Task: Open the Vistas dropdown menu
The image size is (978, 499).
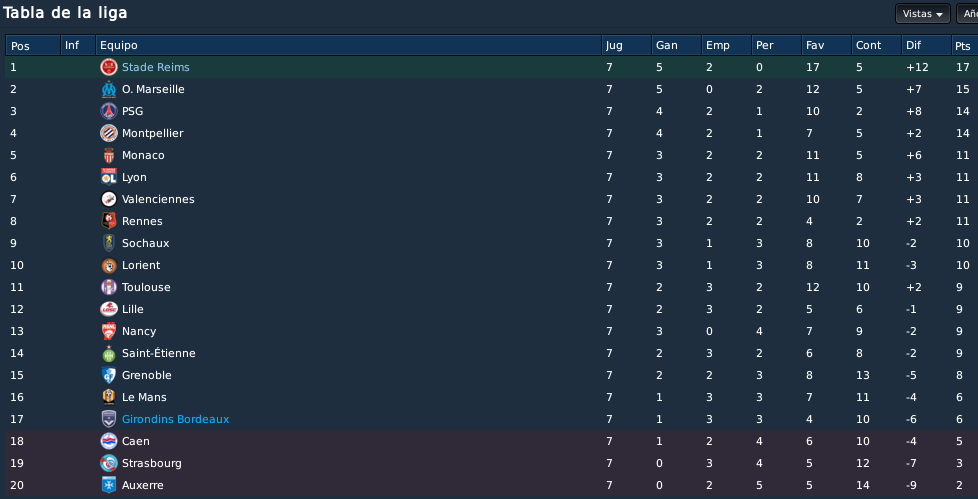Action: click(x=922, y=14)
